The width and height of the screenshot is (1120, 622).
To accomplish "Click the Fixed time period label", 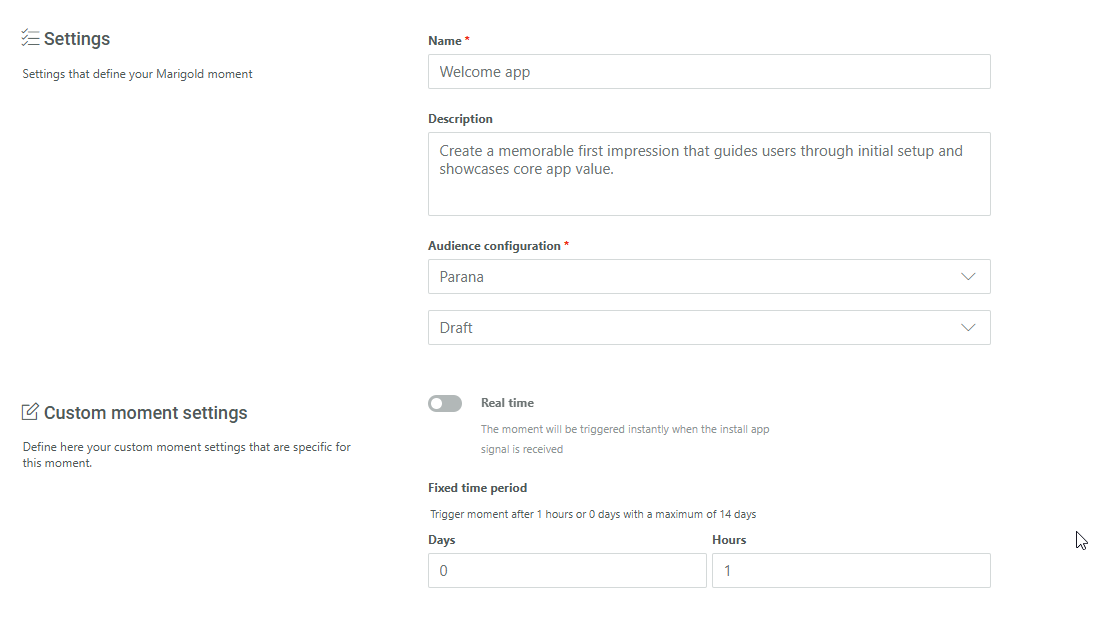I will tap(477, 488).
